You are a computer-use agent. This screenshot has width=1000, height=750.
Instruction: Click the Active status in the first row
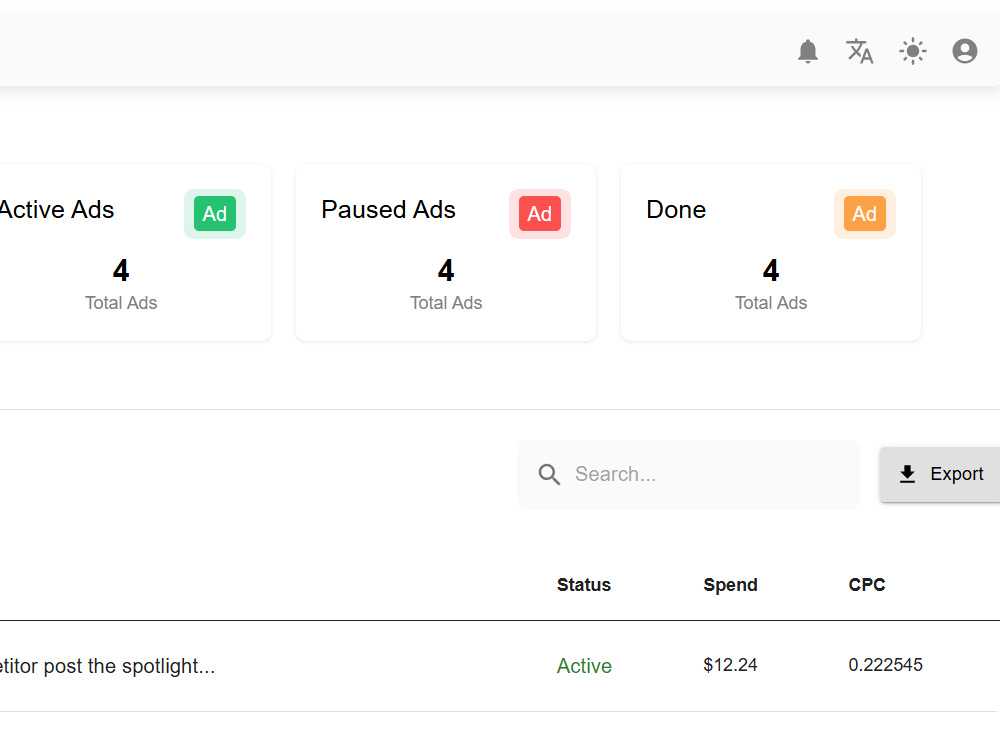[584, 666]
